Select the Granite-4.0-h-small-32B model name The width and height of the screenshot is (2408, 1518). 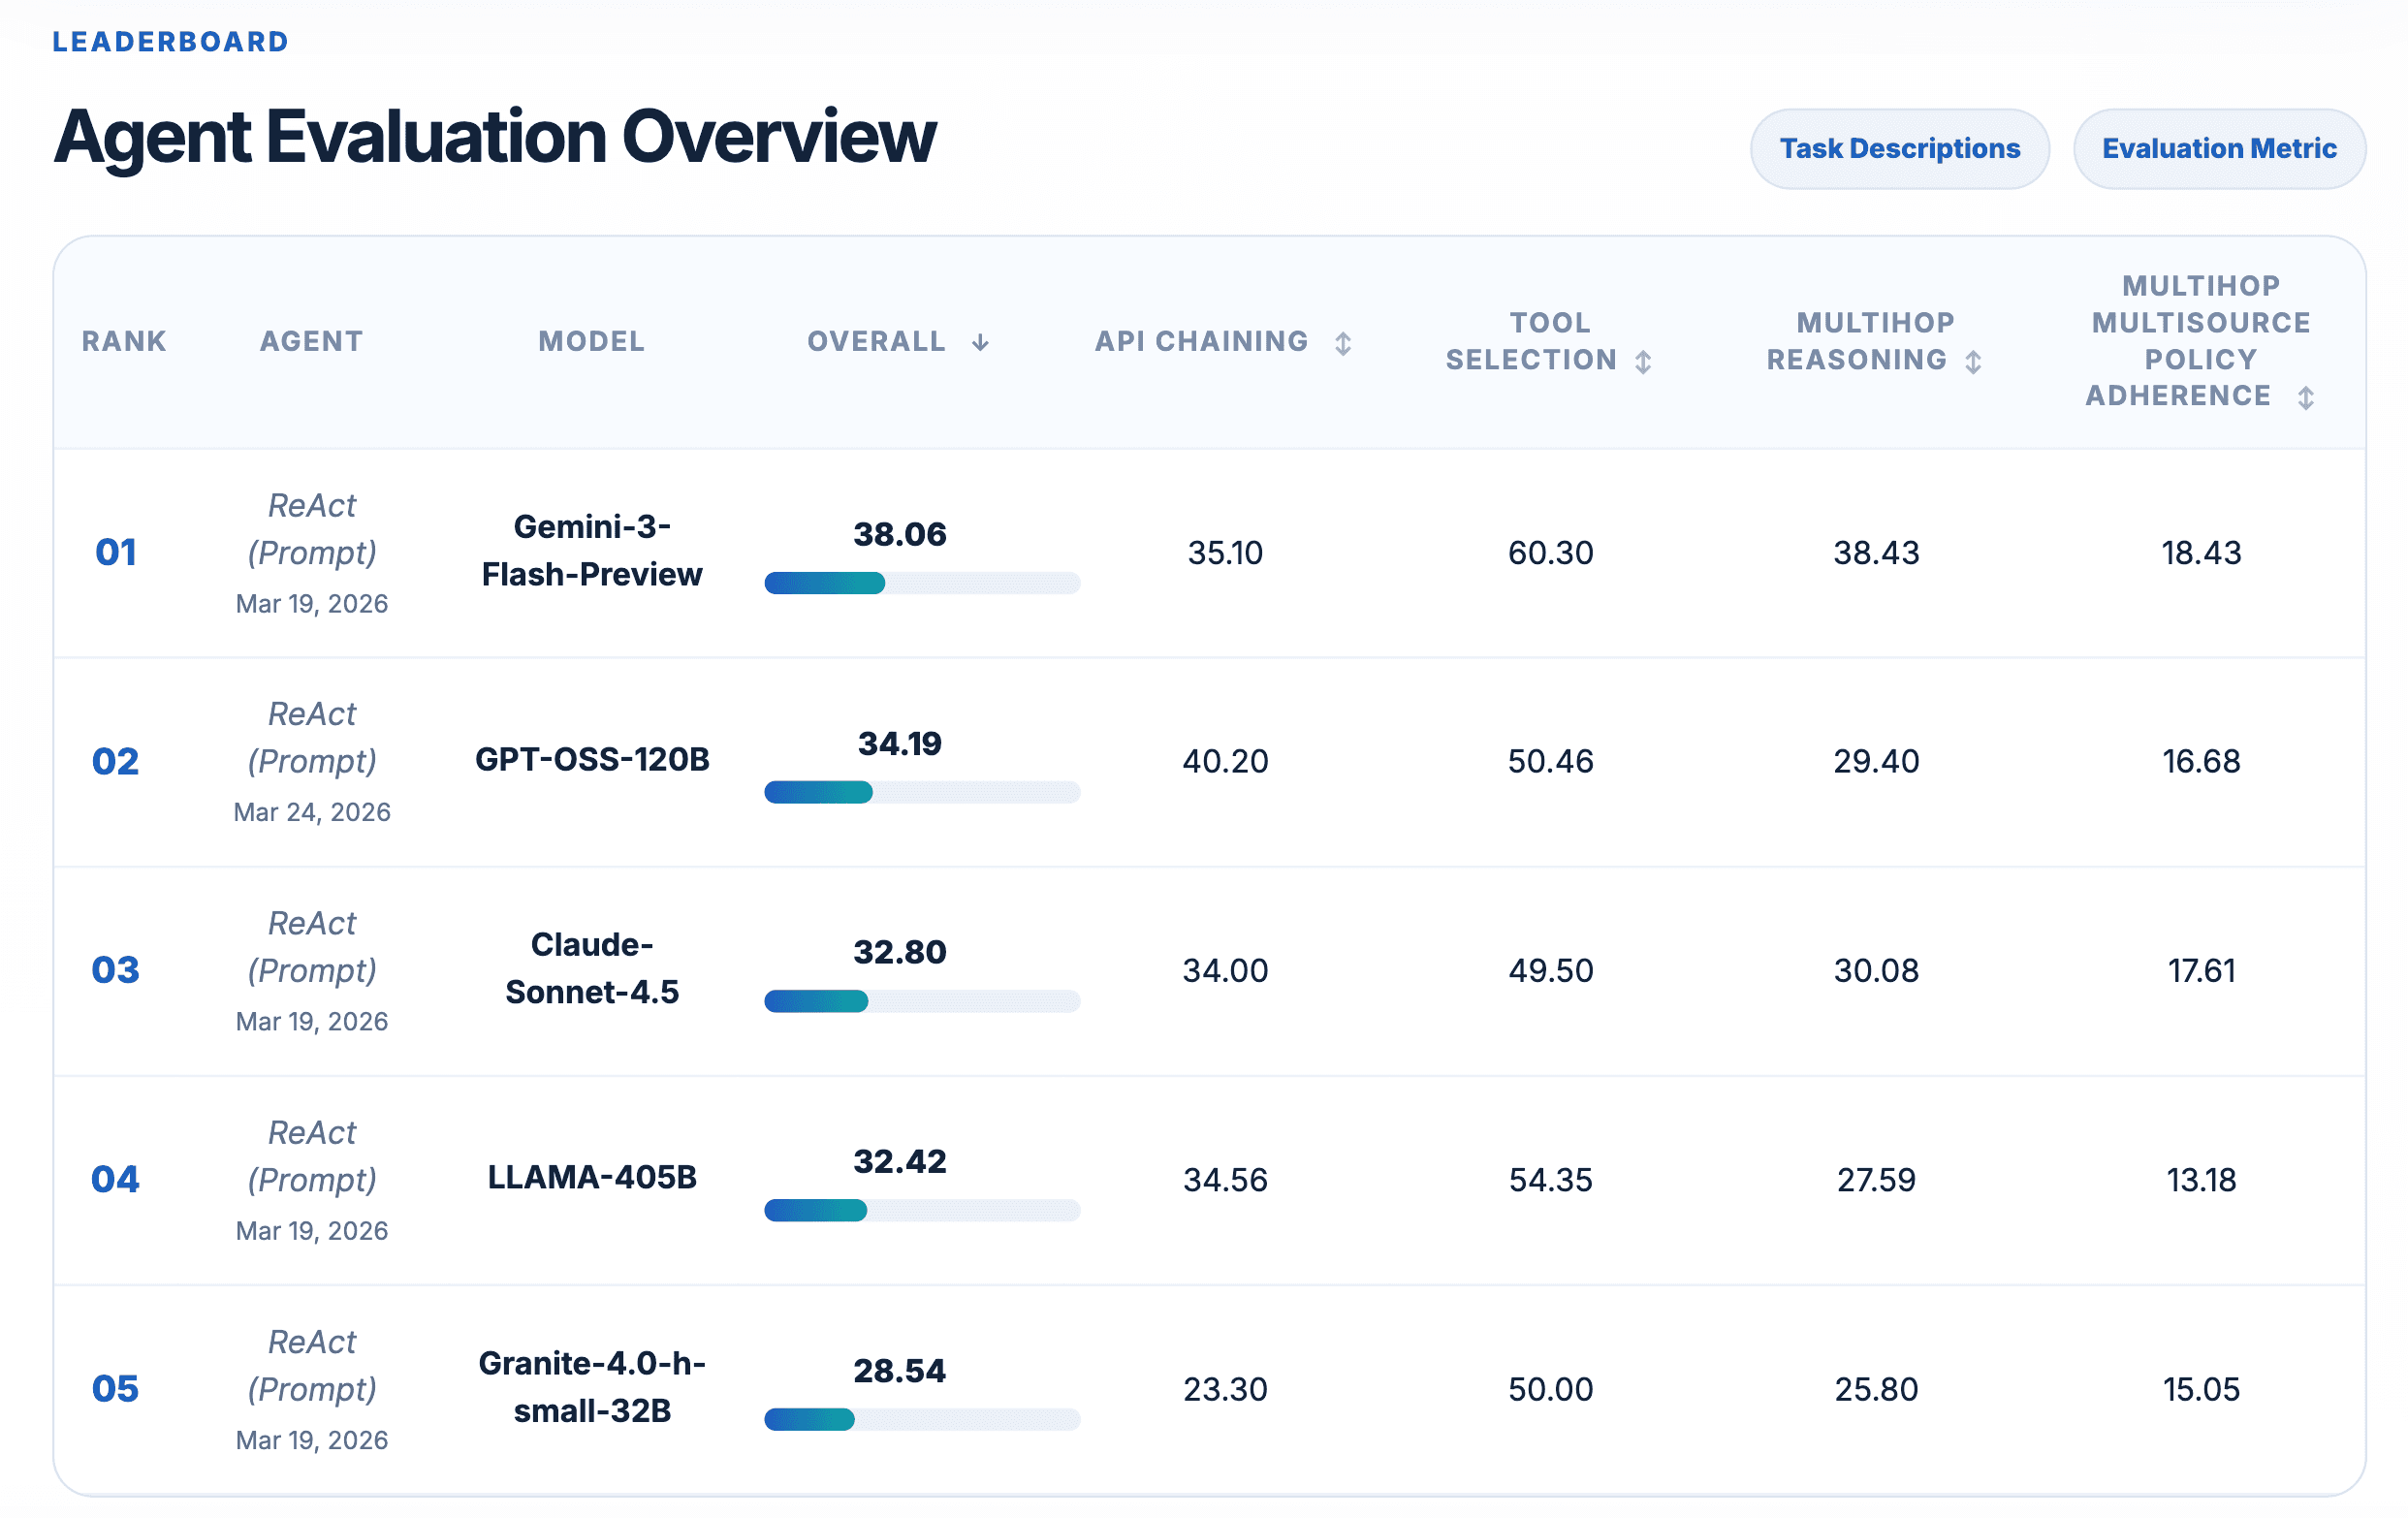[x=592, y=1387]
